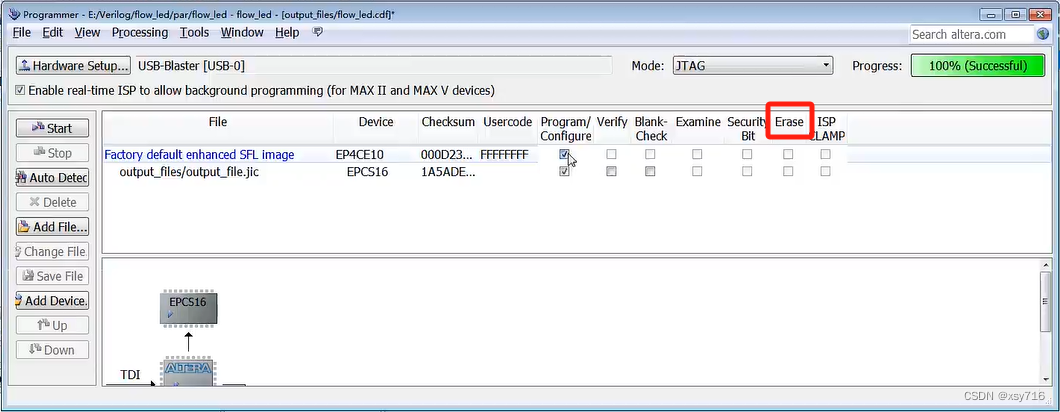The height and width of the screenshot is (412, 1060).
Task: Uncheck Program/Configure for output_file.jic row
Action: (564, 171)
